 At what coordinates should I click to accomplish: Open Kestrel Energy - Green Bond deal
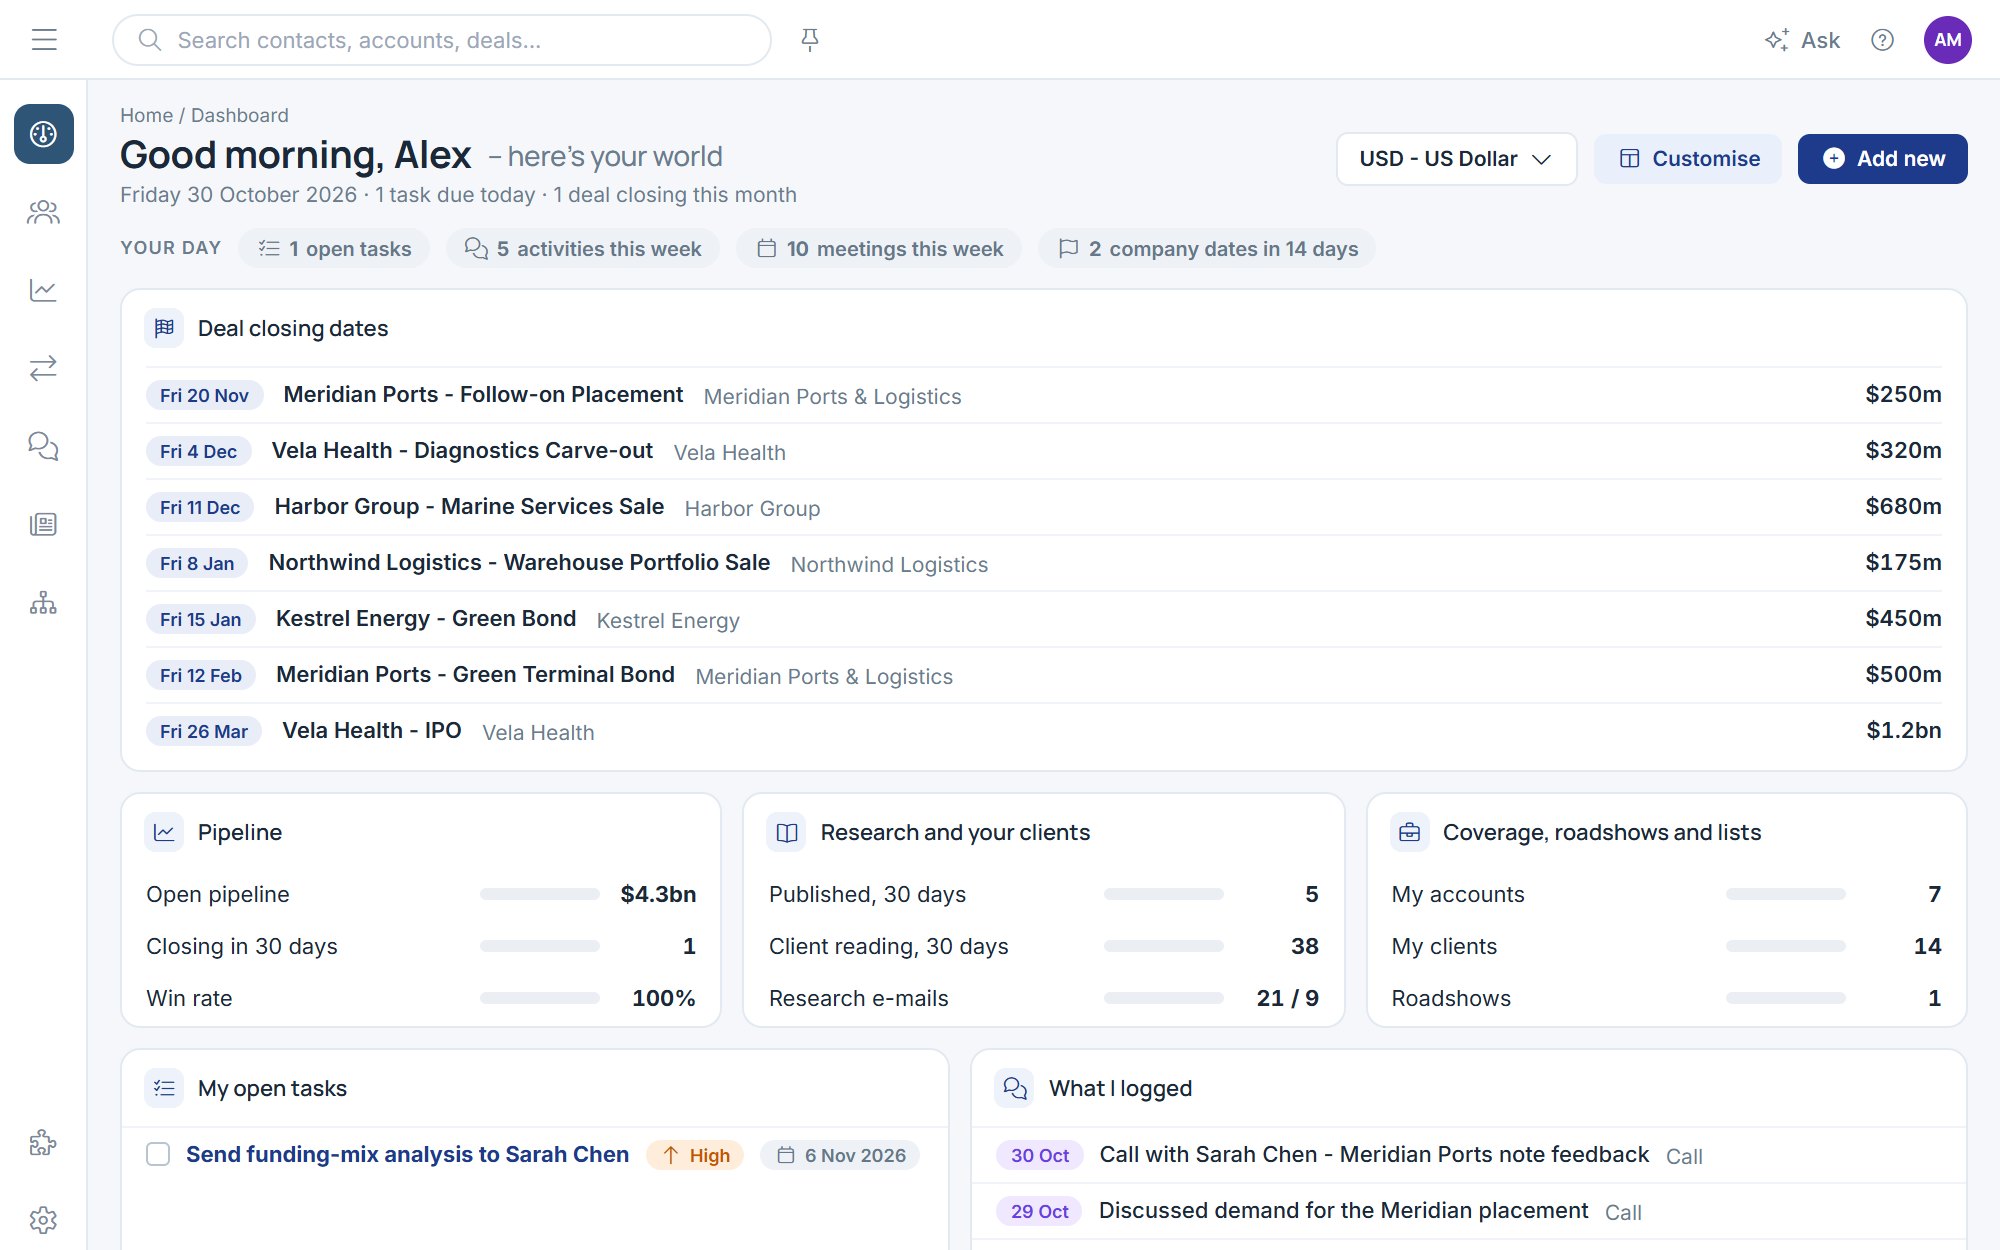pyautogui.click(x=1044, y=619)
